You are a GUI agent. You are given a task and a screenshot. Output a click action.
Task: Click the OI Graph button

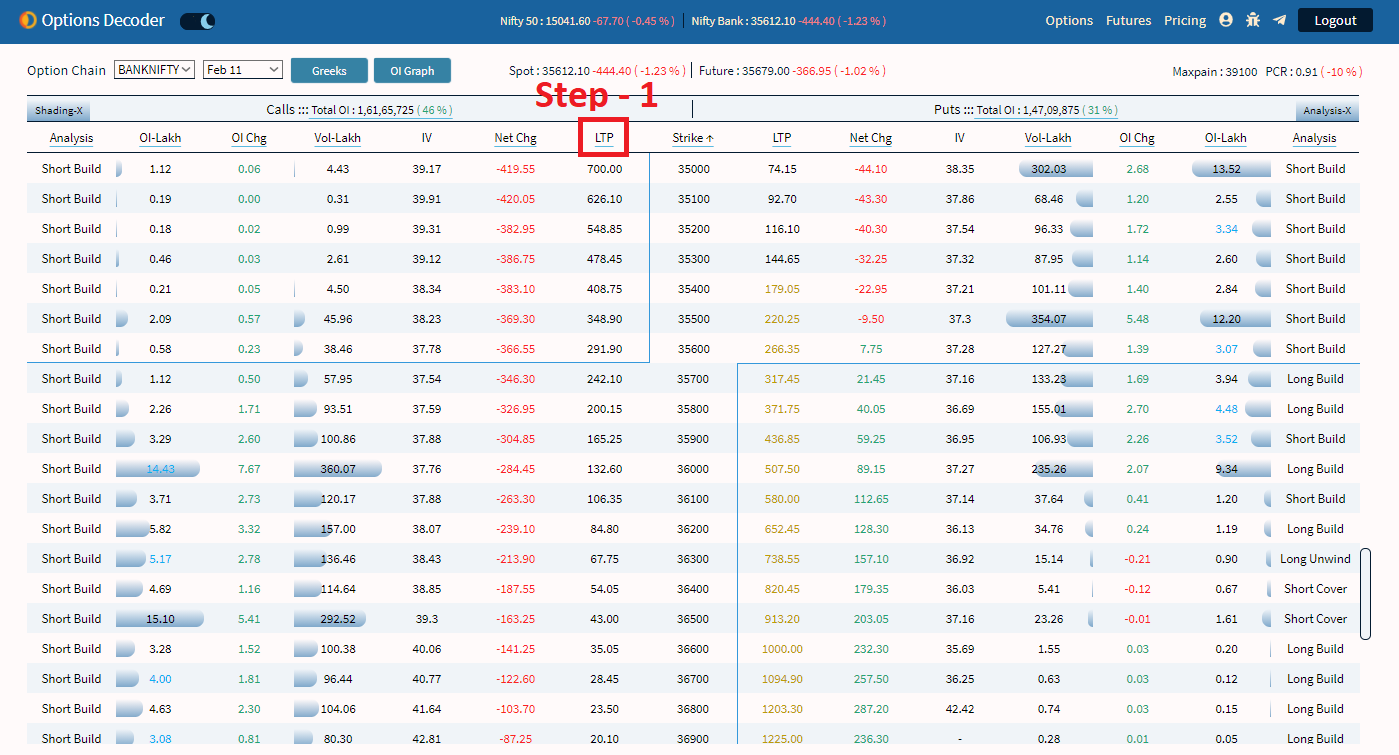[x=412, y=71]
